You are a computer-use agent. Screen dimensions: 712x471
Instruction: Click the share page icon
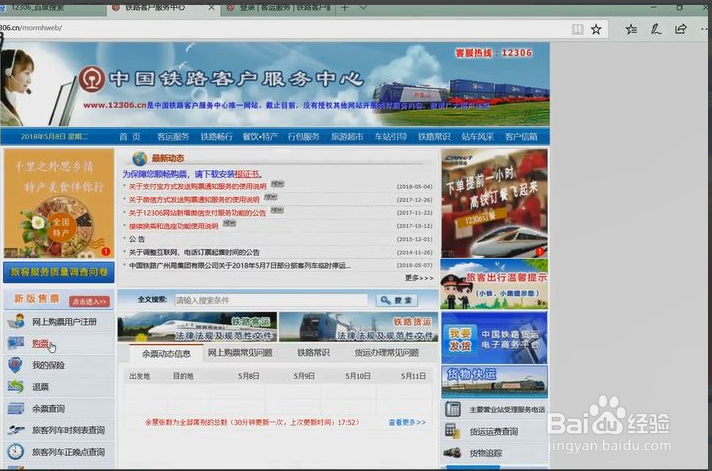coord(680,30)
